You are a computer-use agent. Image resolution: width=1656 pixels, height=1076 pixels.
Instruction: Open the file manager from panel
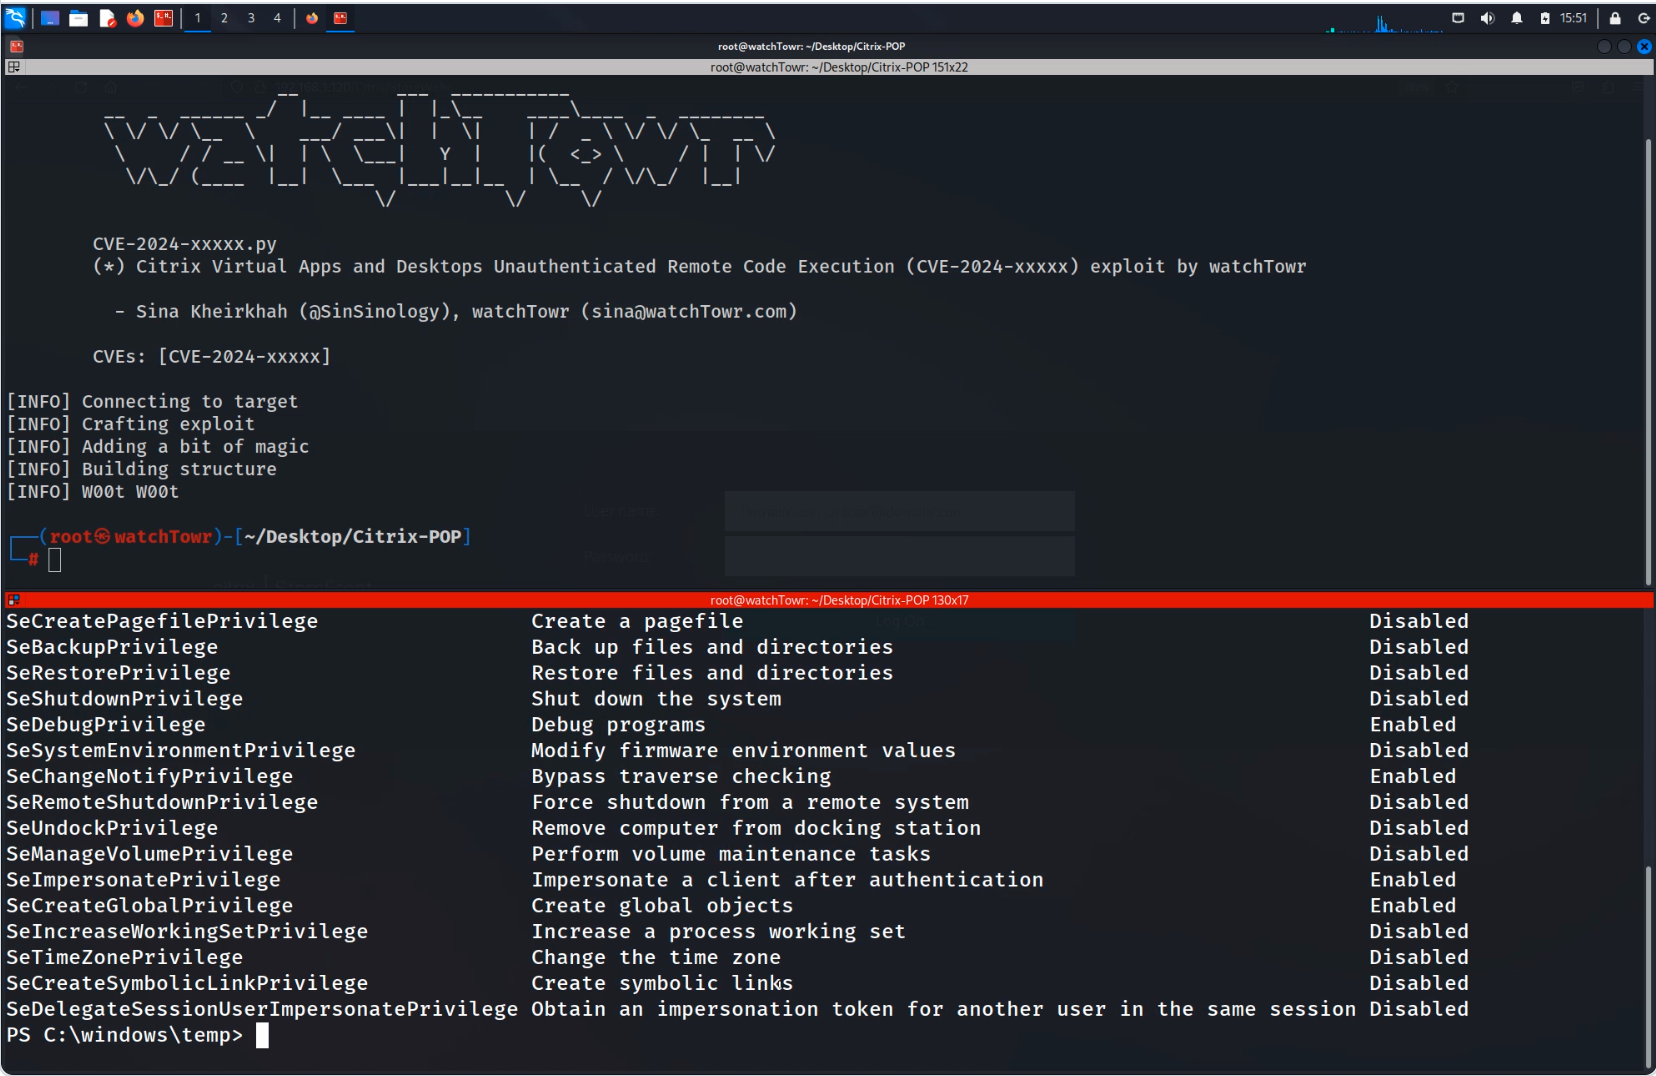click(78, 18)
